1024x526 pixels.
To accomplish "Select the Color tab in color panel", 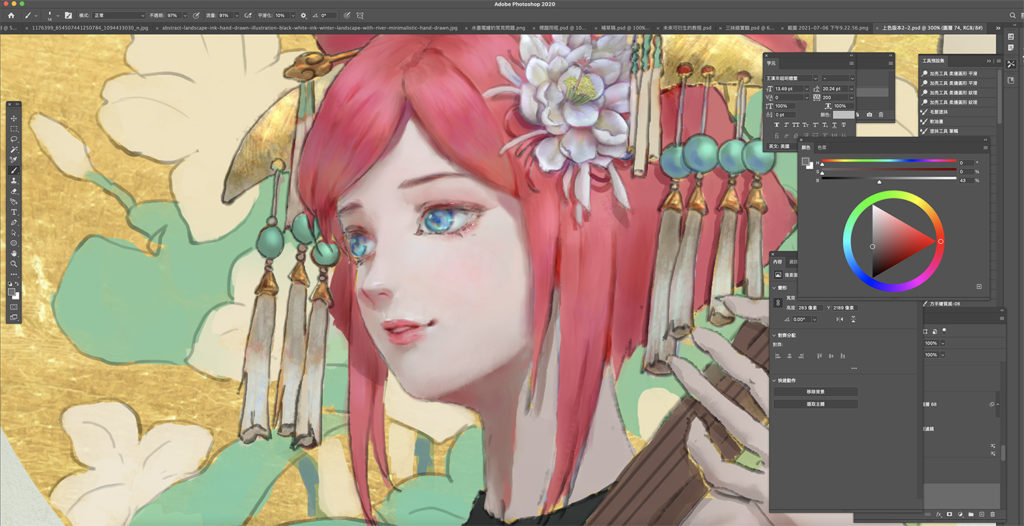I will coord(808,147).
